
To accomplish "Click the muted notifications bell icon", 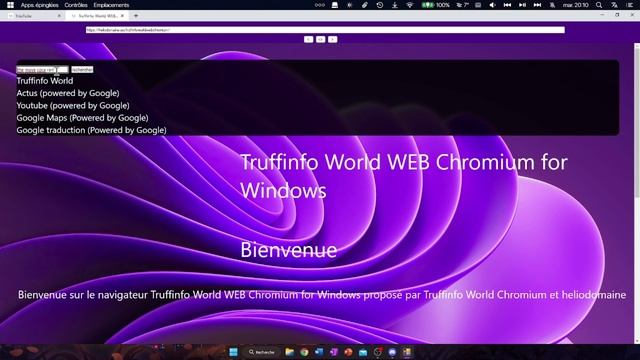I will (552, 5).
